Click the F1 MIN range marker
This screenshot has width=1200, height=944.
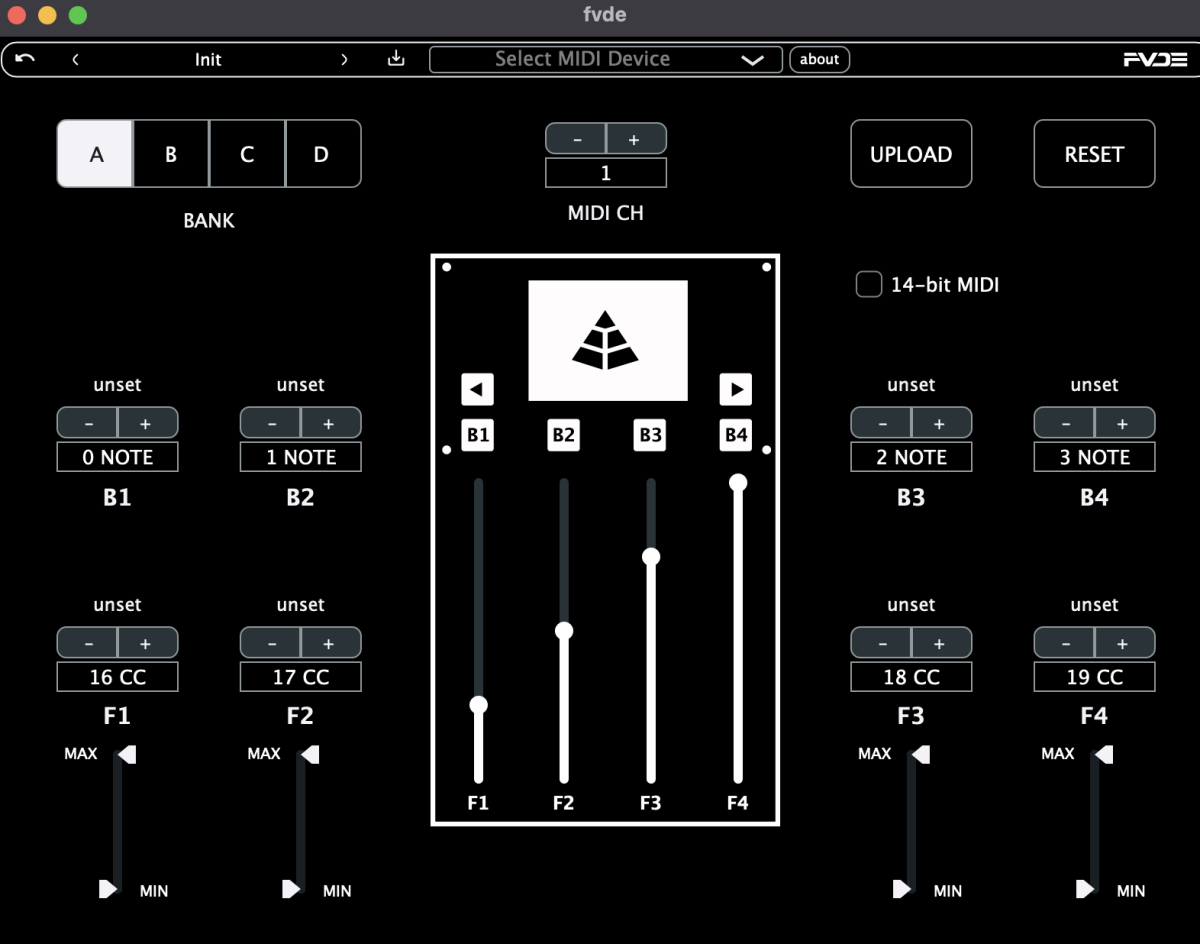click(108, 889)
